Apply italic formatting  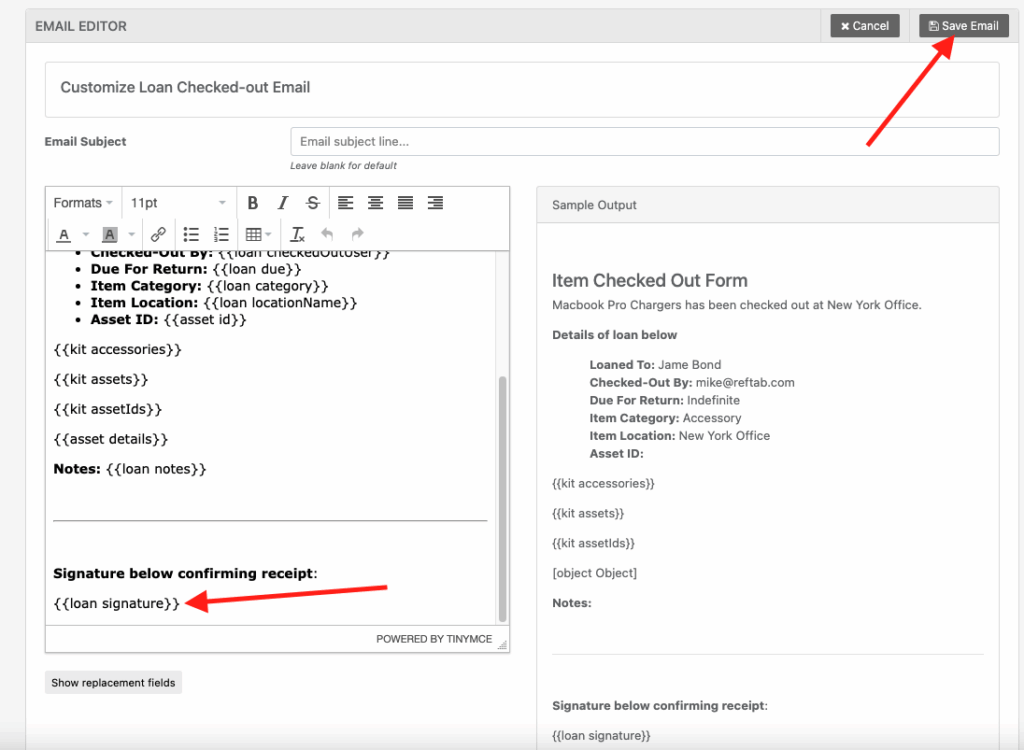pyautogui.click(x=283, y=203)
